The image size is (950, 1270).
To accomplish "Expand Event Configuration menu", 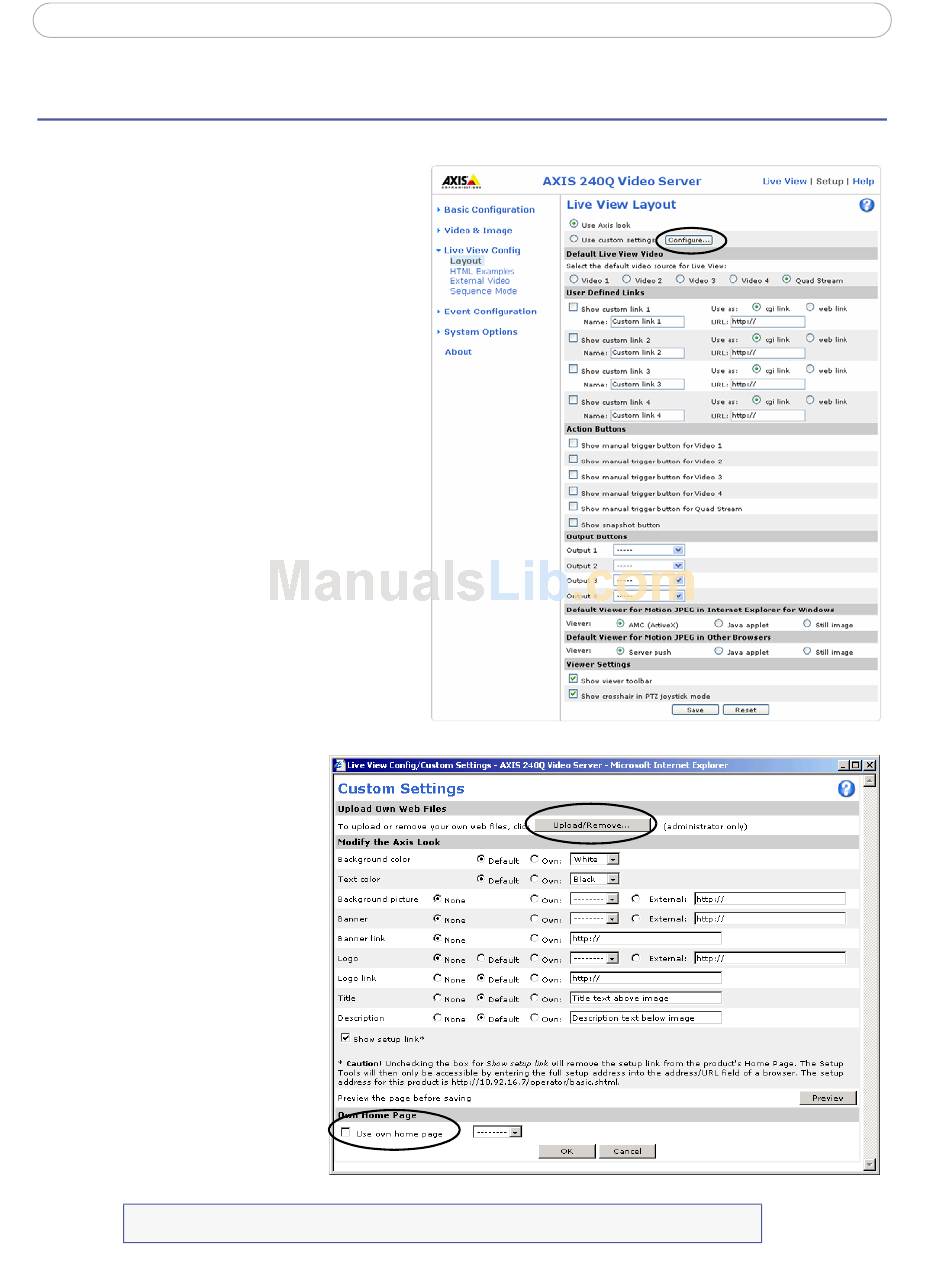I will pos(490,312).
